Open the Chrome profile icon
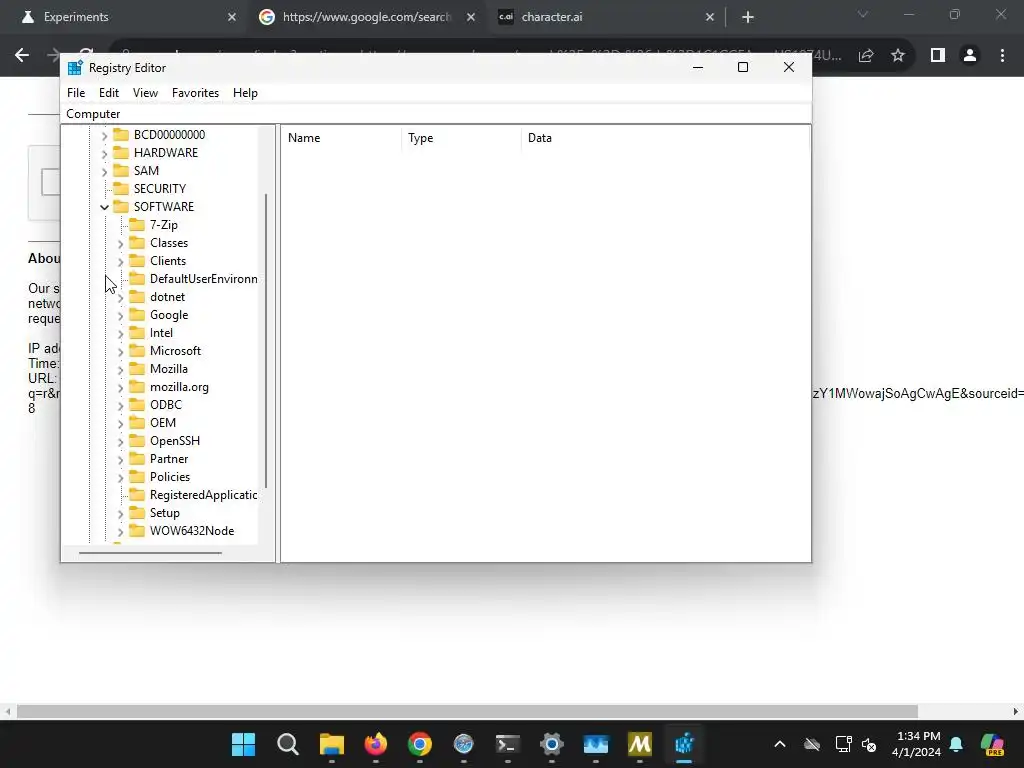 coord(970,56)
